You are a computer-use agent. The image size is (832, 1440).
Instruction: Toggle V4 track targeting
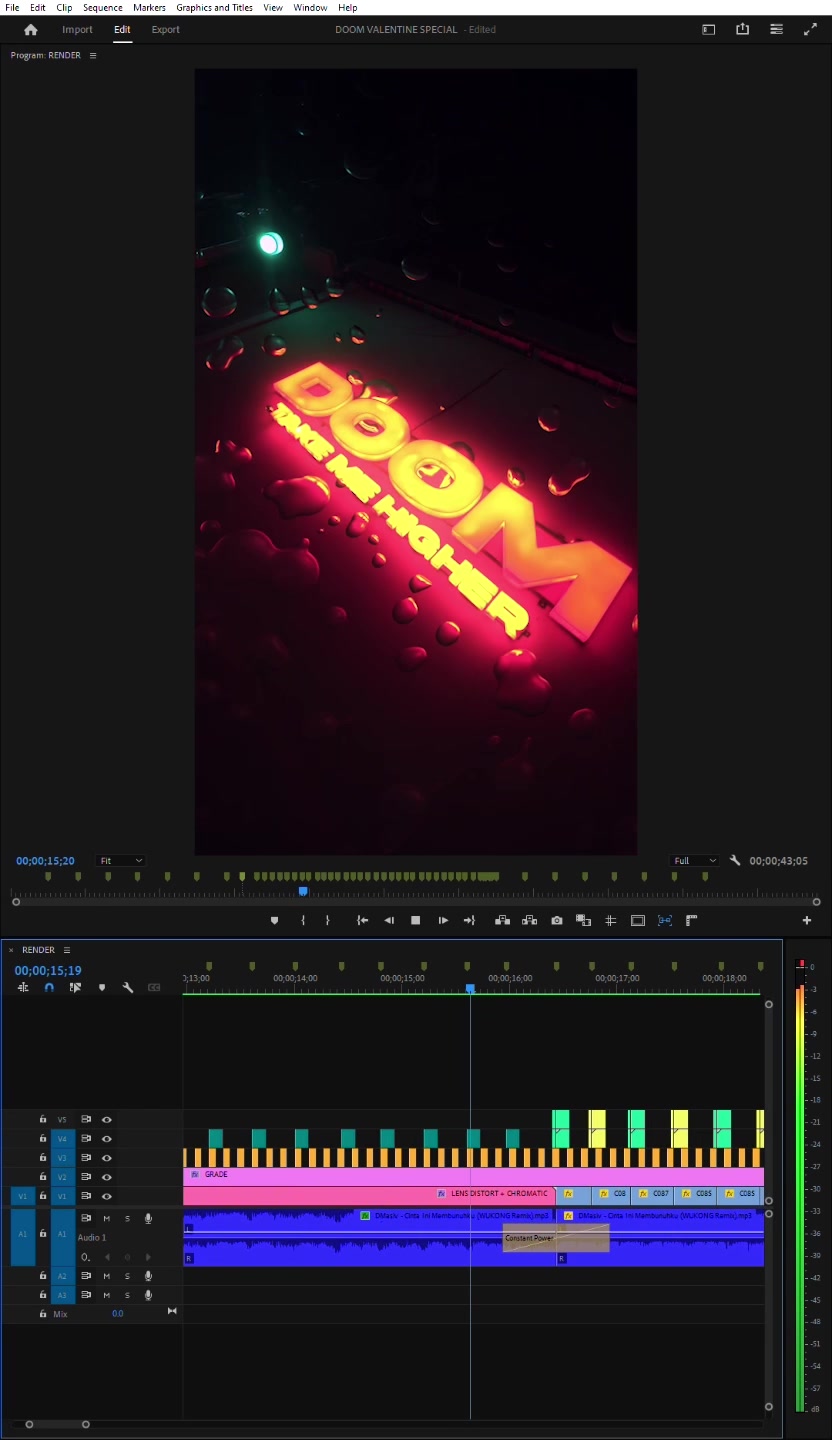pos(62,1139)
